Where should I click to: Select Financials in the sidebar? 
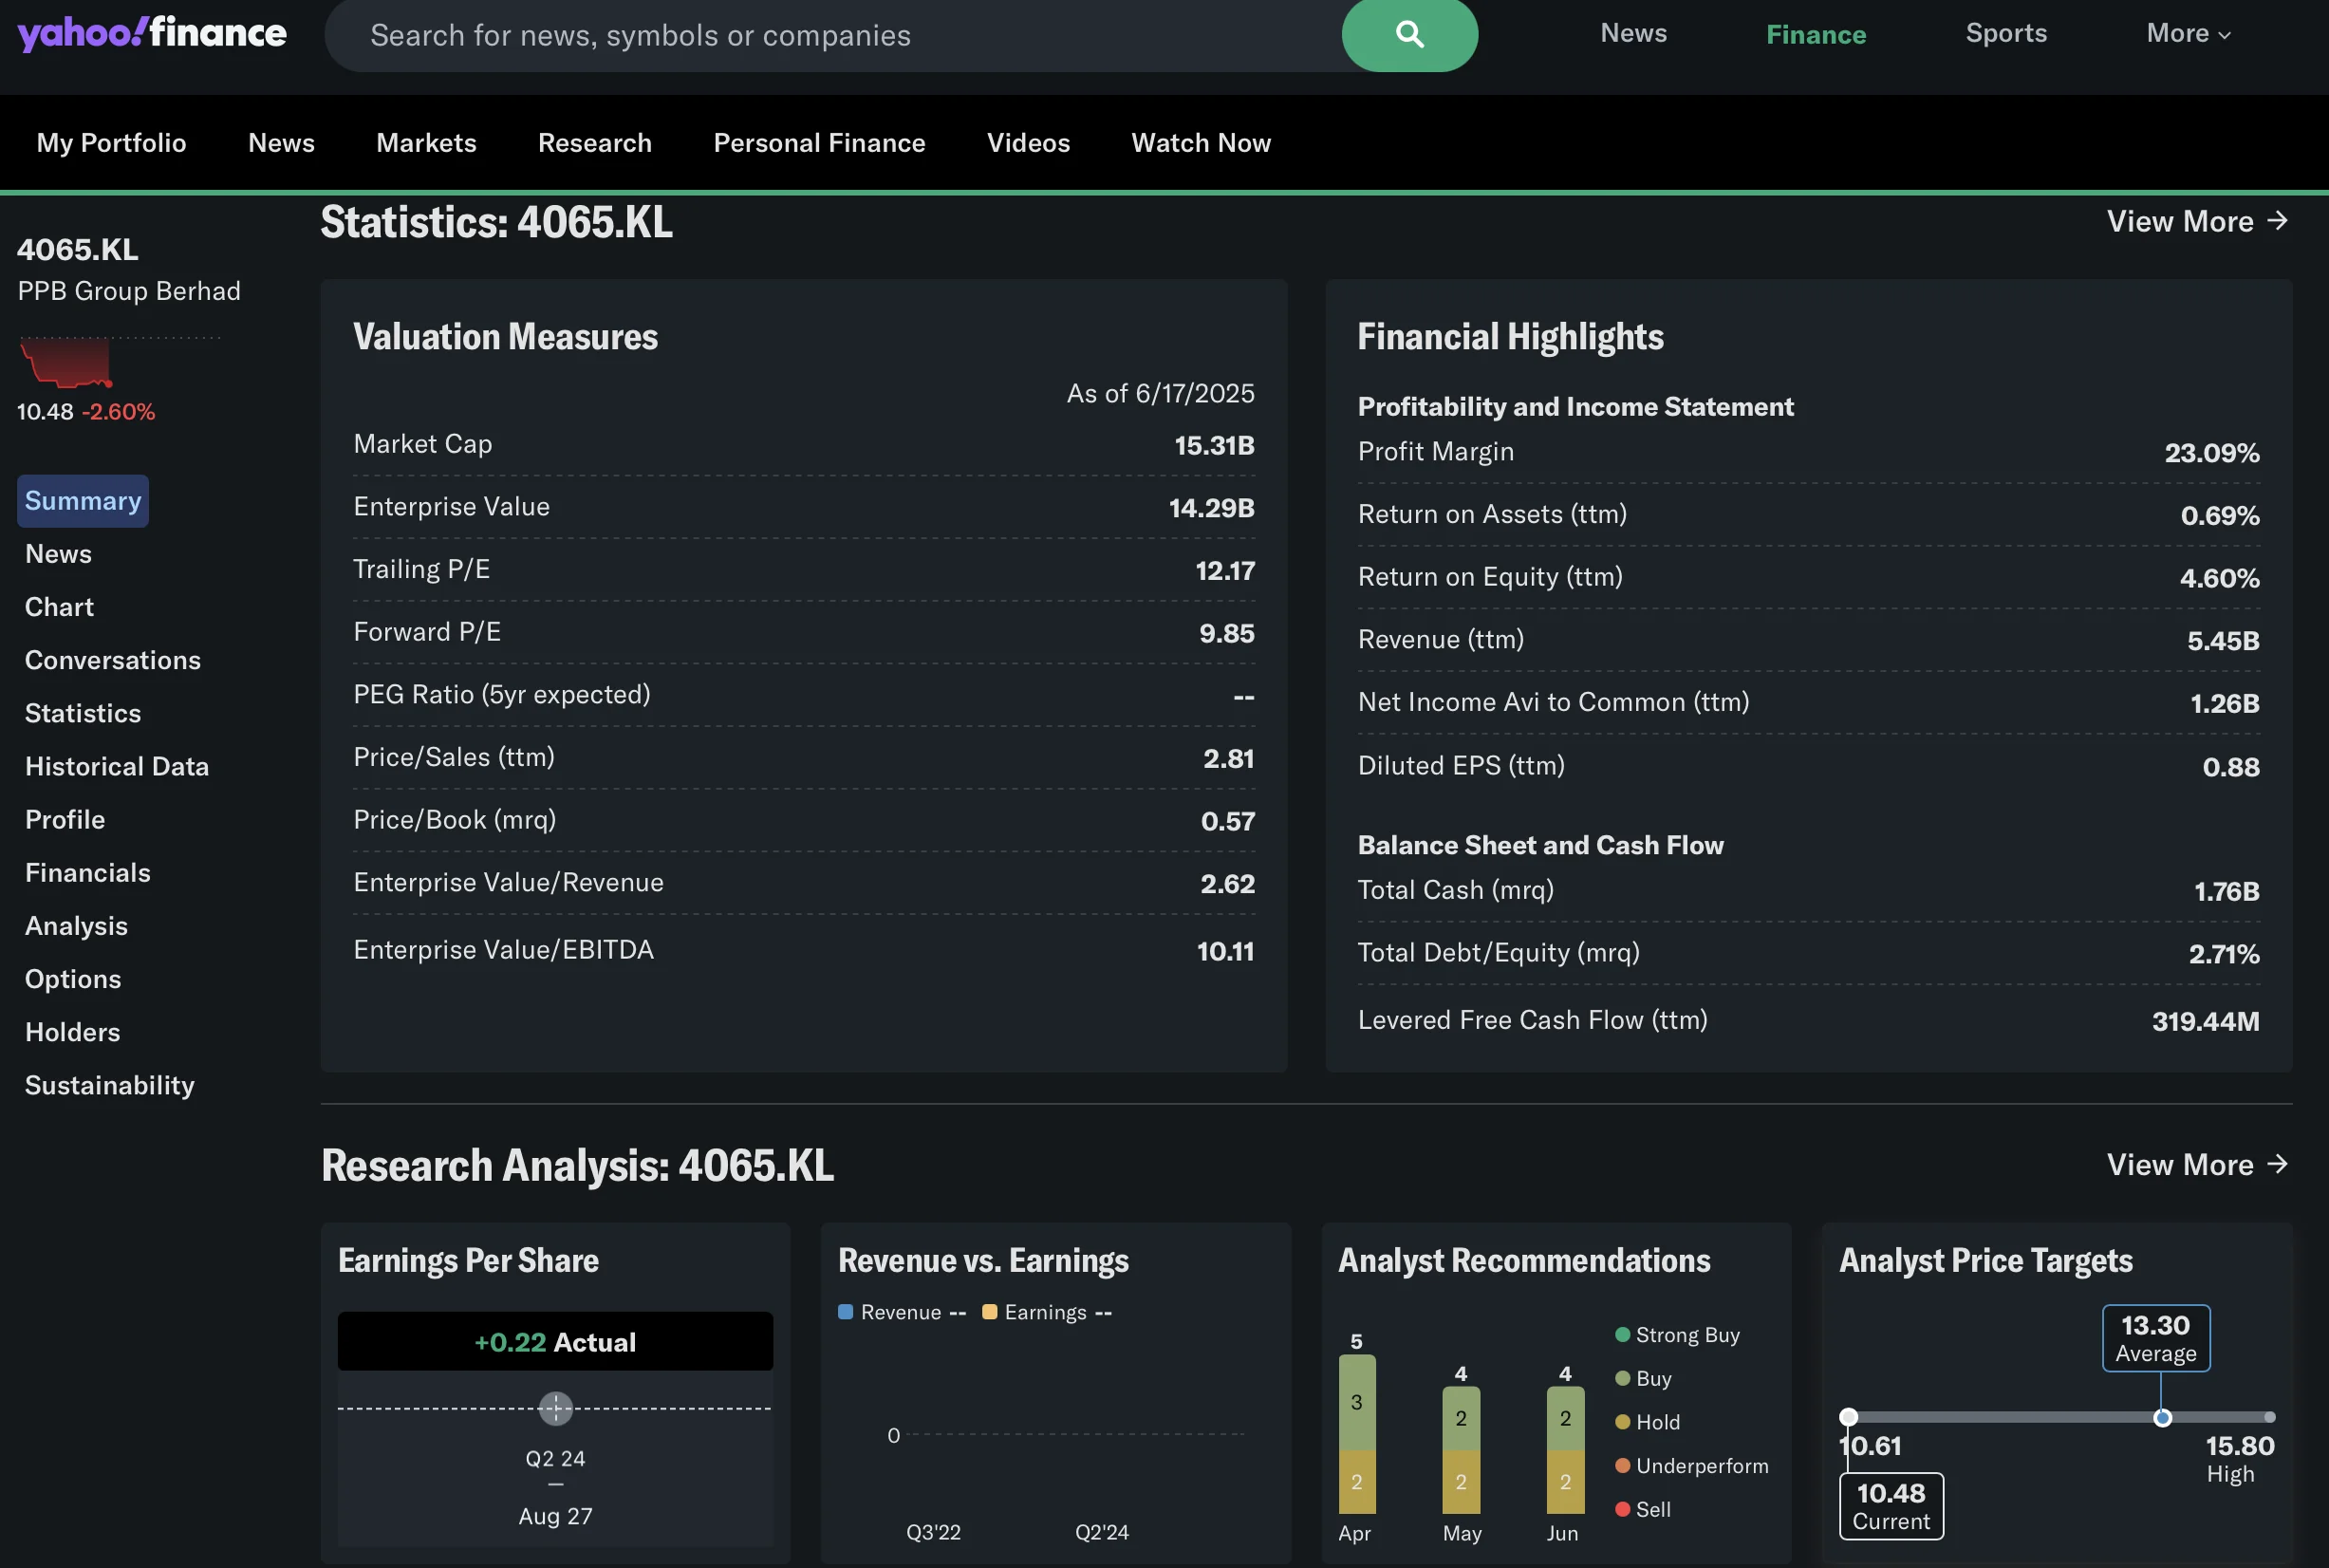point(88,872)
